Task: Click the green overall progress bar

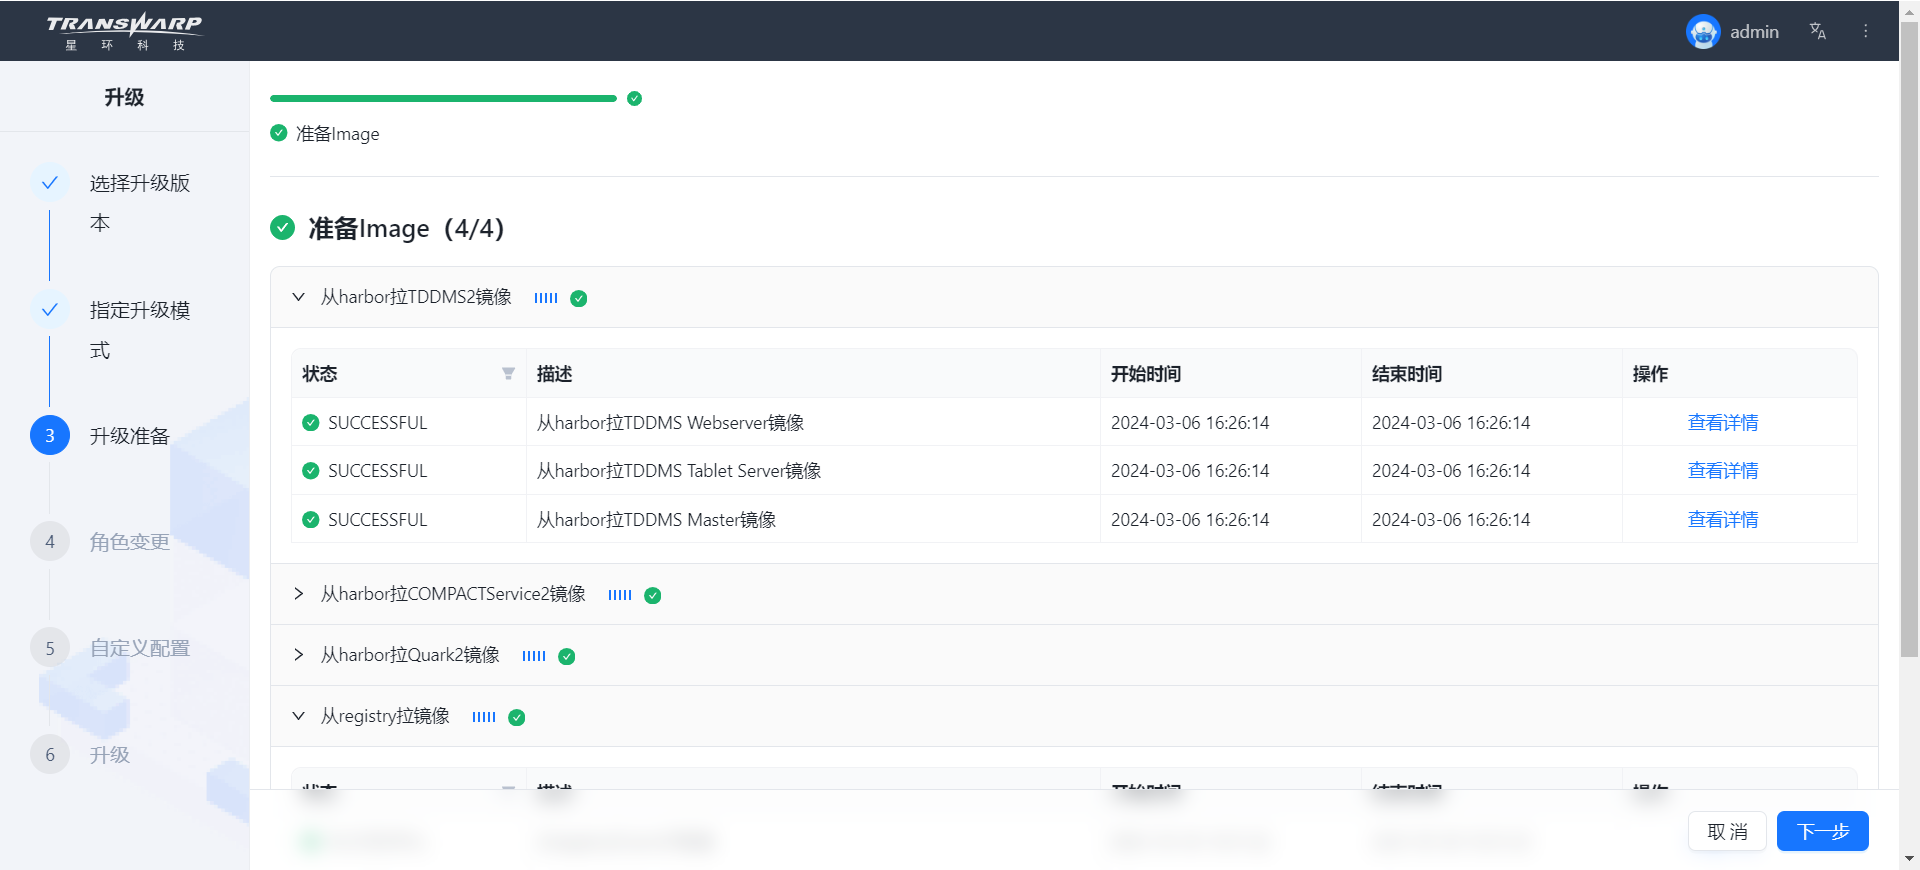Action: click(443, 98)
